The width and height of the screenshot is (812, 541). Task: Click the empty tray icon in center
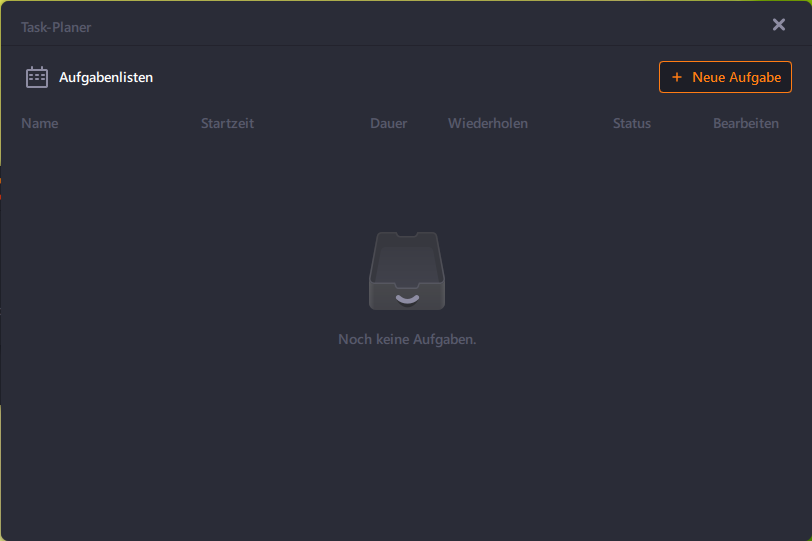[406, 271]
